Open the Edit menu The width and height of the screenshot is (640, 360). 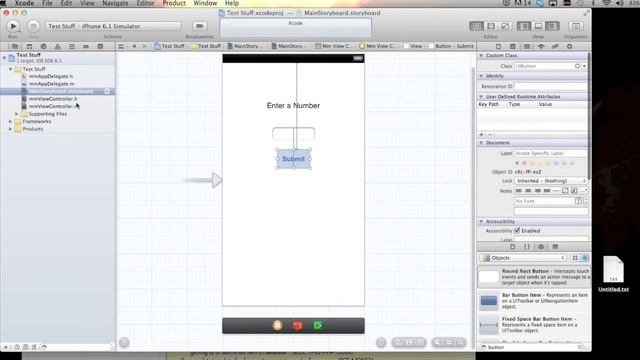[x=66, y=3]
